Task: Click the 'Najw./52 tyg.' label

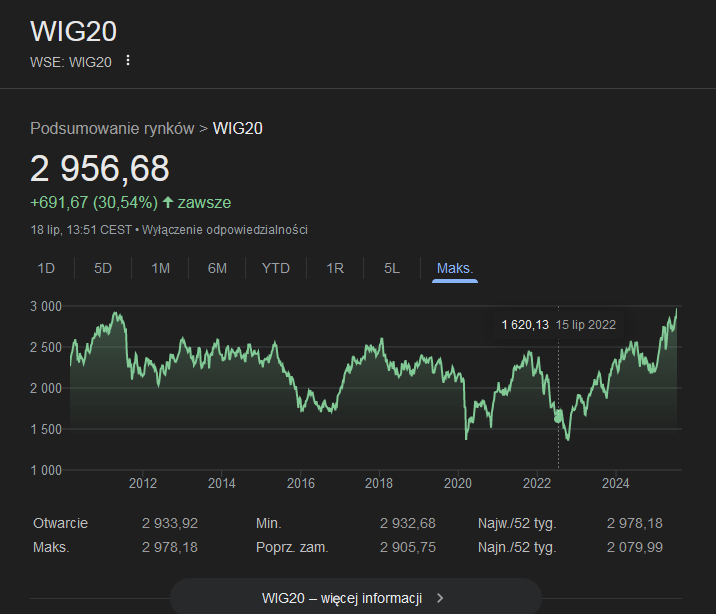Action: pyautogui.click(x=517, y=523)
